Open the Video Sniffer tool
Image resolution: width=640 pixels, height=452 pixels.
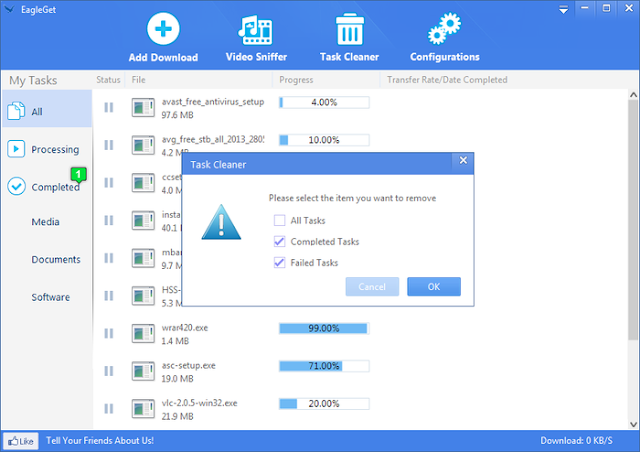[256, 38]
